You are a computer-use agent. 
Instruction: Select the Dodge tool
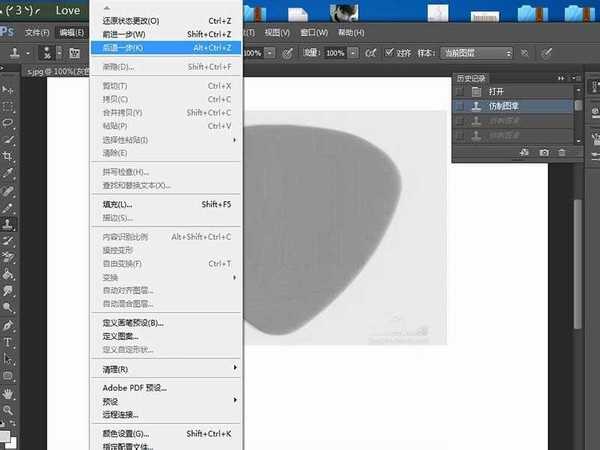[x=7, y=307]
